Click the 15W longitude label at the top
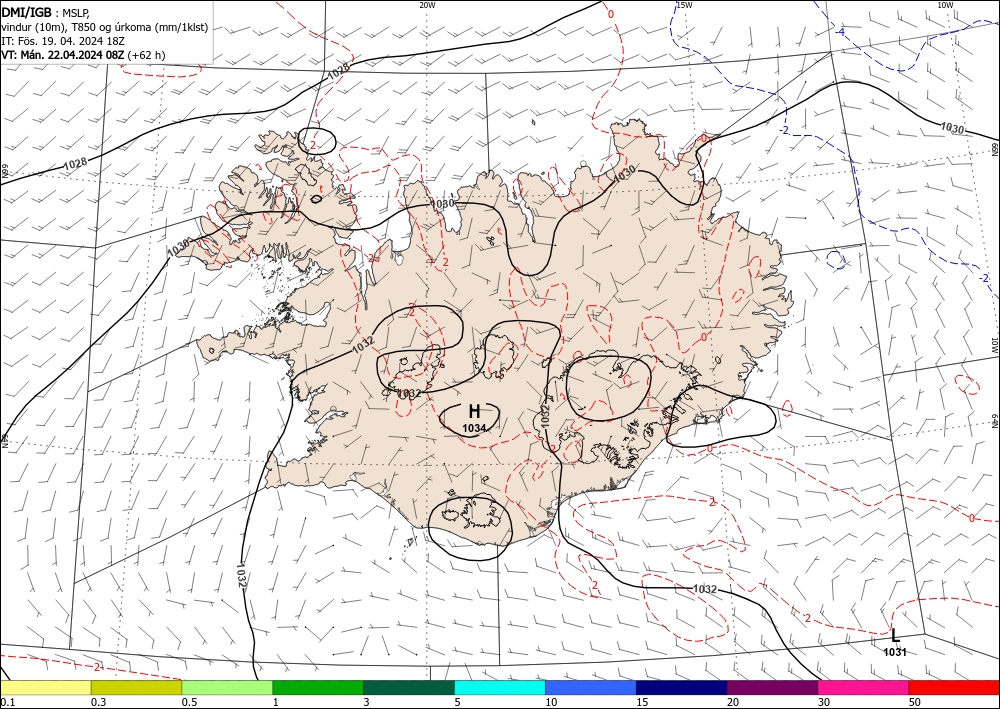Screen dimensions: 1000x709 pyautogui.click(x=684, y=5)
